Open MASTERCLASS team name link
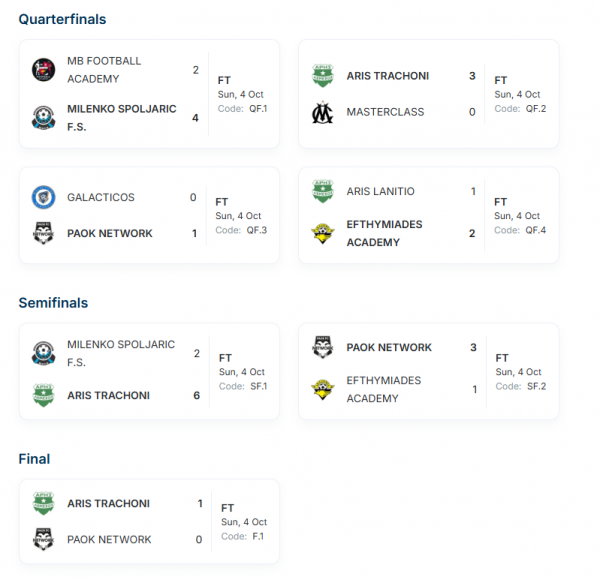 pyautogui.click(x=385, y=112)
